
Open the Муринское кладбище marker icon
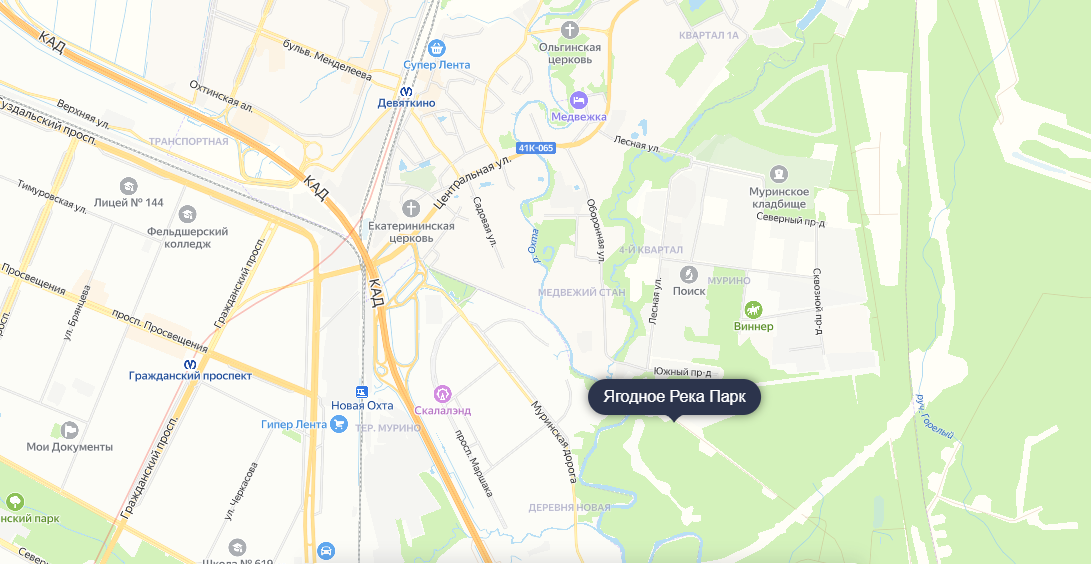[x=778, y=174]
